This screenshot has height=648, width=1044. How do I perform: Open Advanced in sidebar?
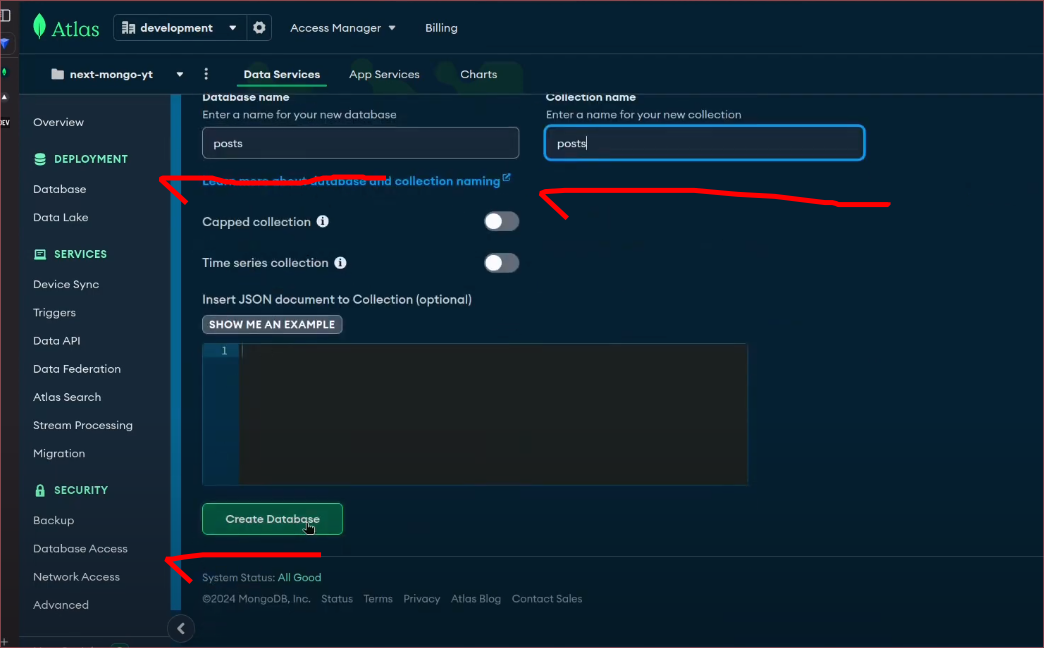(61, 605)
